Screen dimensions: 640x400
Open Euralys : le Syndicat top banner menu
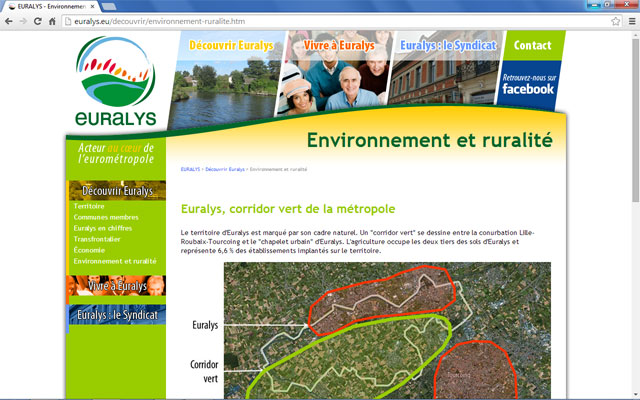(448, 45)
